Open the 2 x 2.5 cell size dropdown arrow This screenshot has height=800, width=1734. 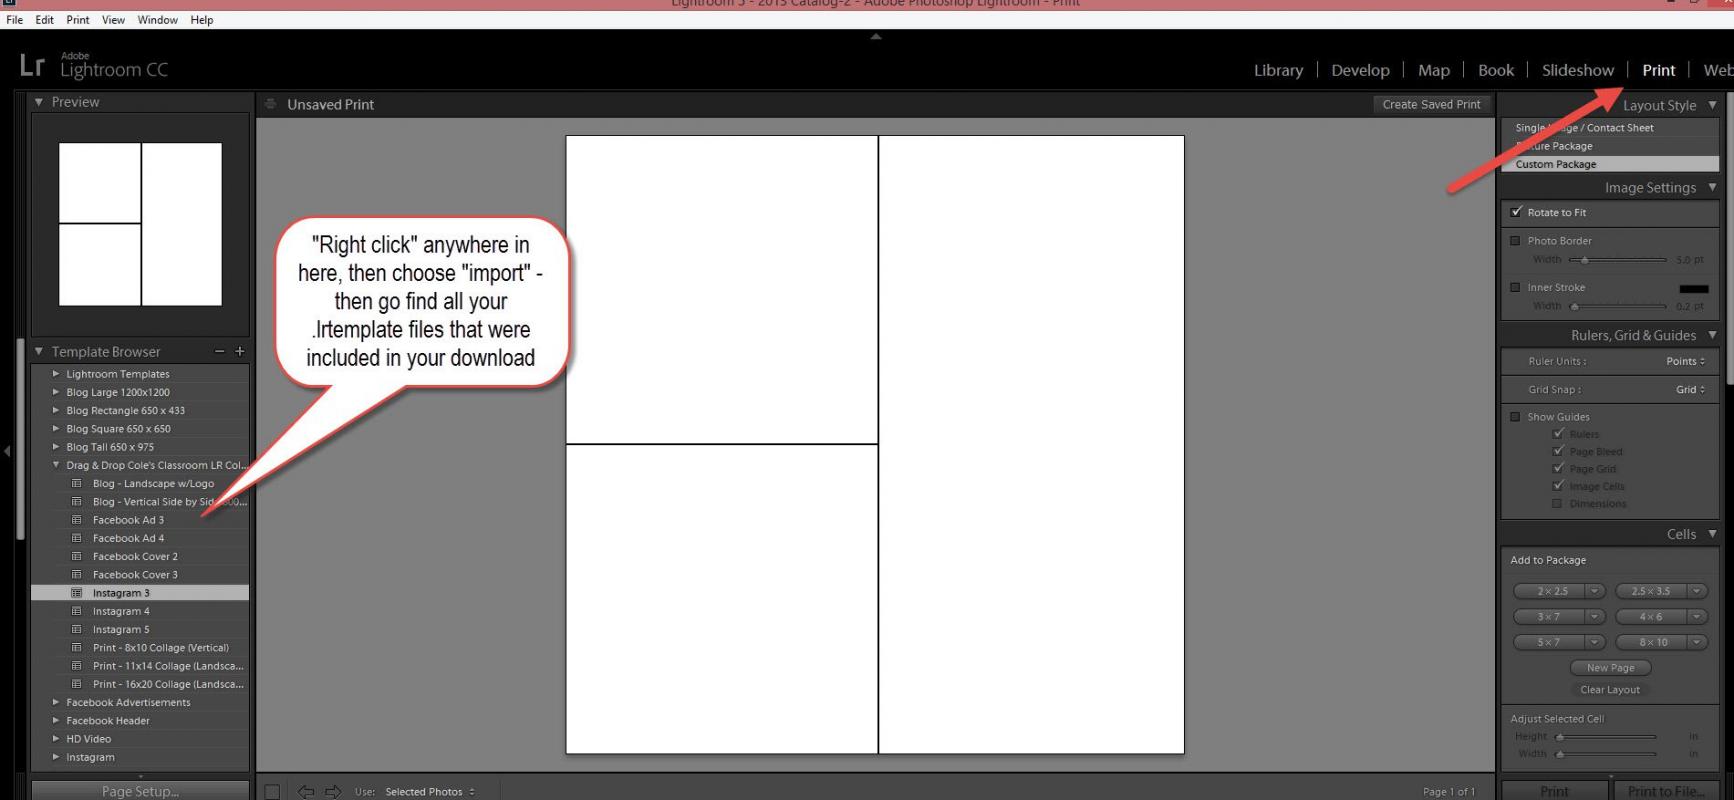[x=1595, y=591]
